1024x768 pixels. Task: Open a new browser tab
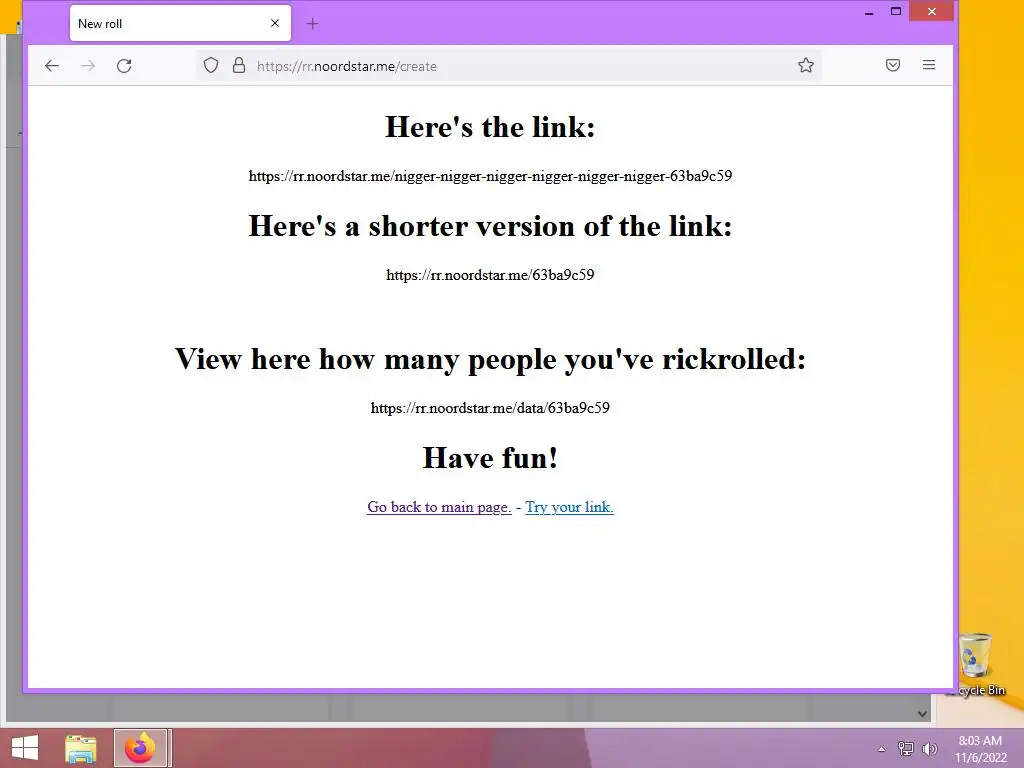312,24
